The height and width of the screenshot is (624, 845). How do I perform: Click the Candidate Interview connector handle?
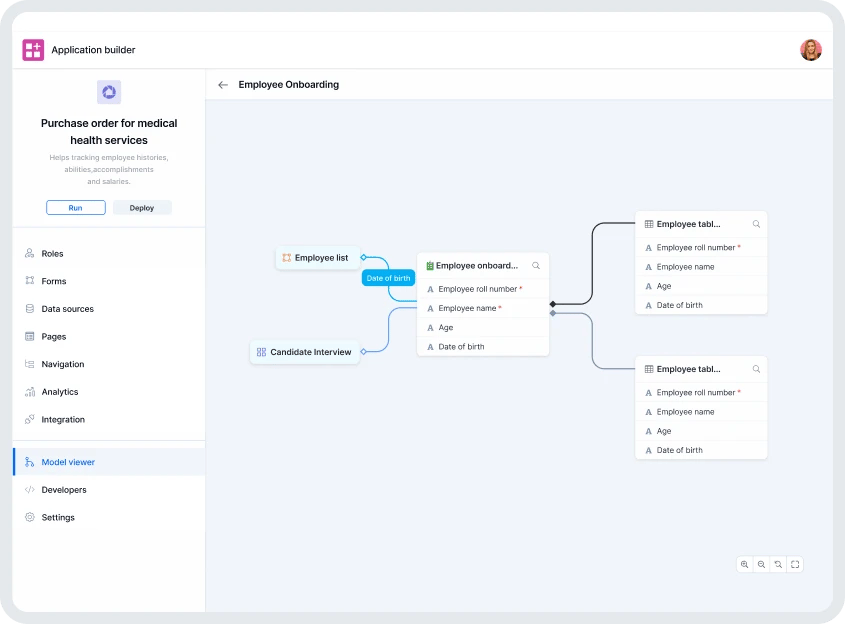point(363,352)
